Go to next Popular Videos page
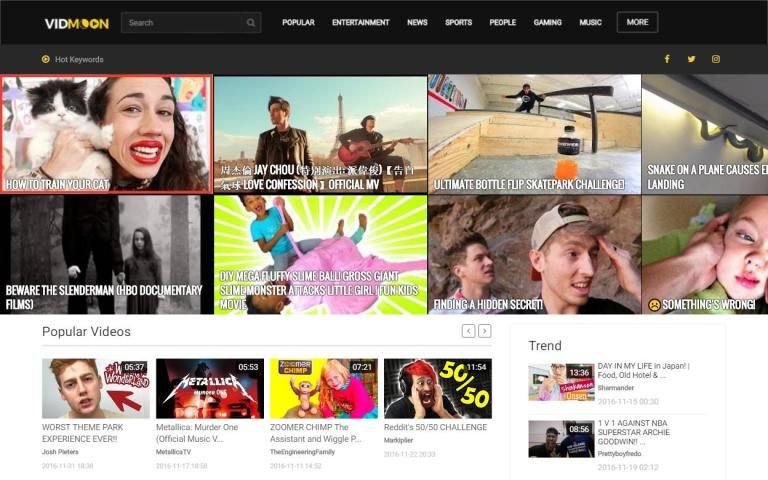The height and width of the screenshot is (480, 768). click(x=485, y=331)
